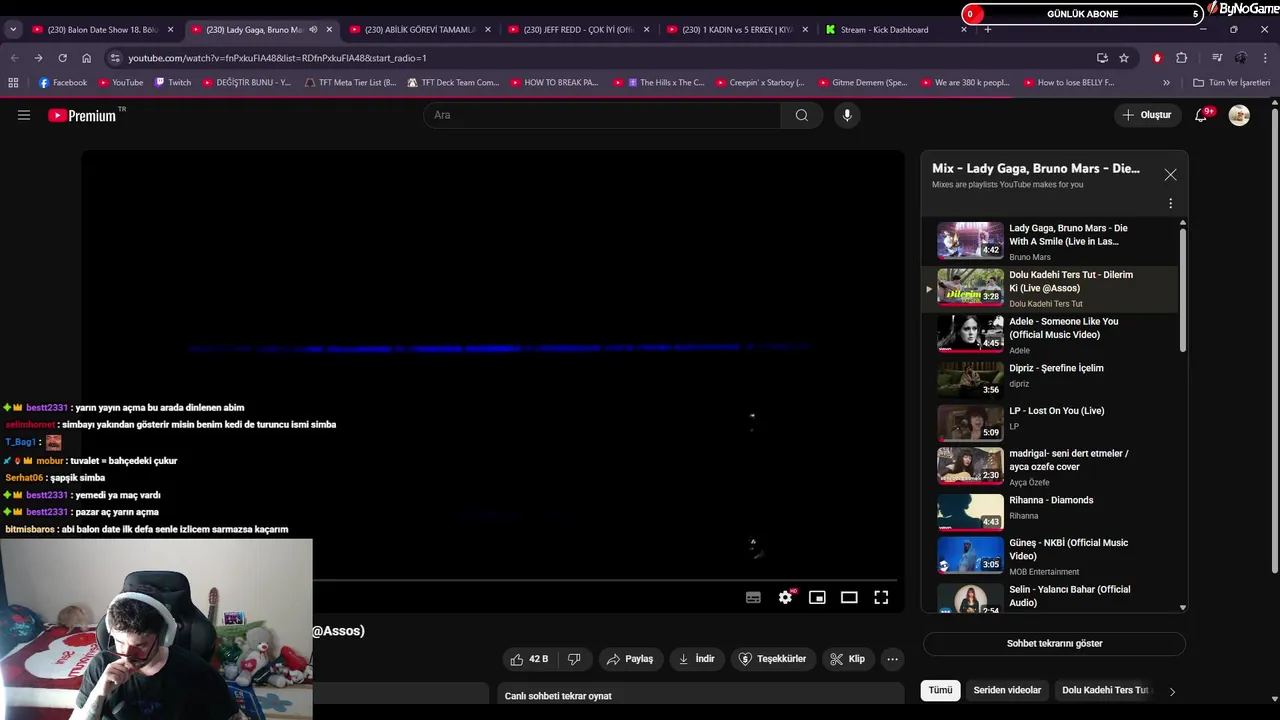Switch to JEFF REDD tab

(x=578, y=30)
